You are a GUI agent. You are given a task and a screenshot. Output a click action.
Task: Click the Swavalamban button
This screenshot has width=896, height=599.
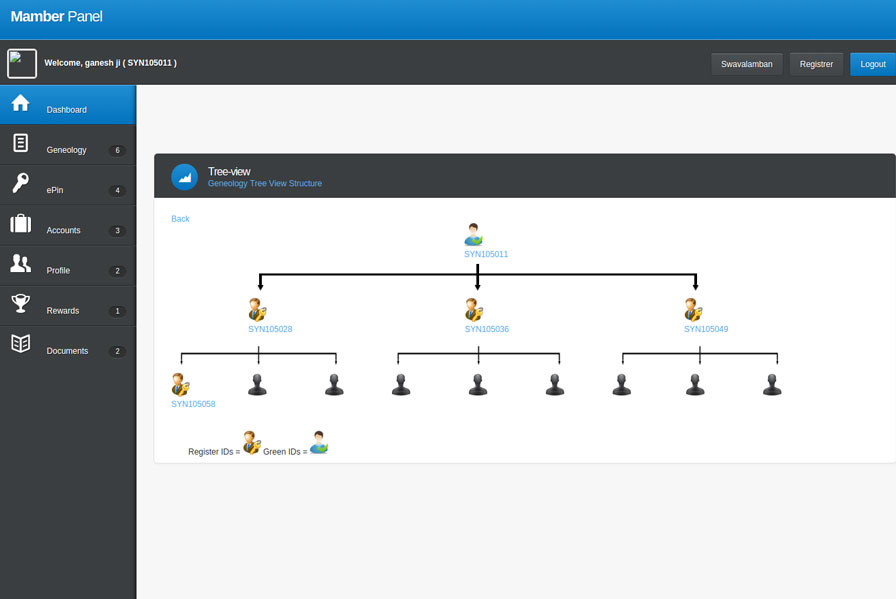(x=746, y=64)
